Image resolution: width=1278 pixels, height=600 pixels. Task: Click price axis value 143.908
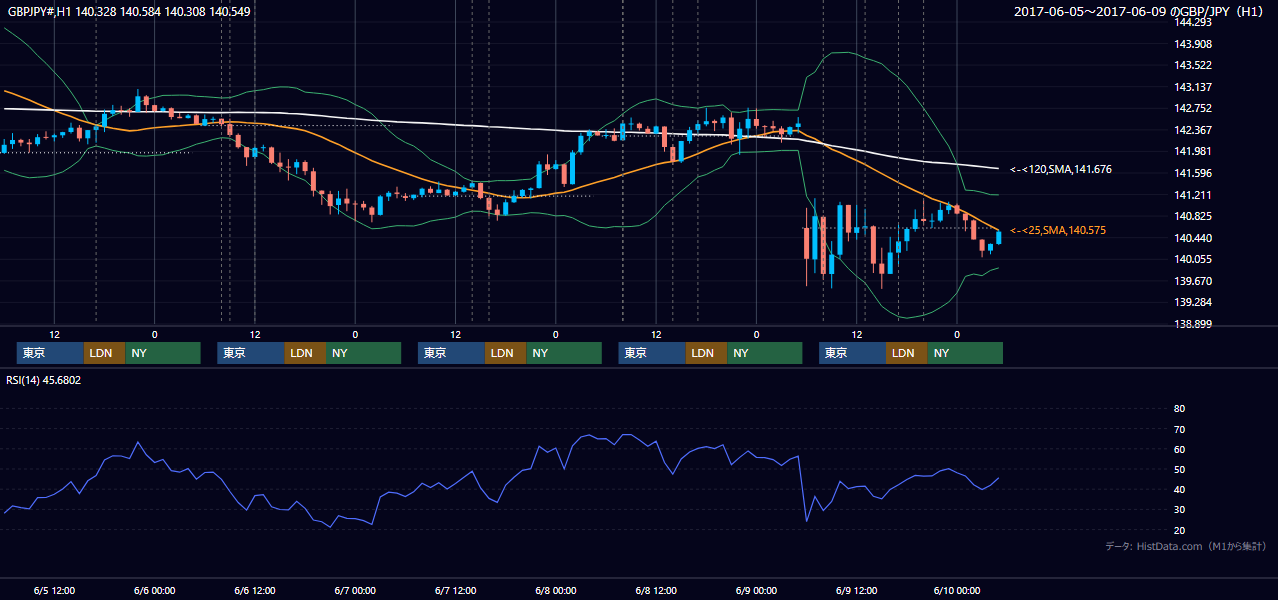click(1193, 44)
